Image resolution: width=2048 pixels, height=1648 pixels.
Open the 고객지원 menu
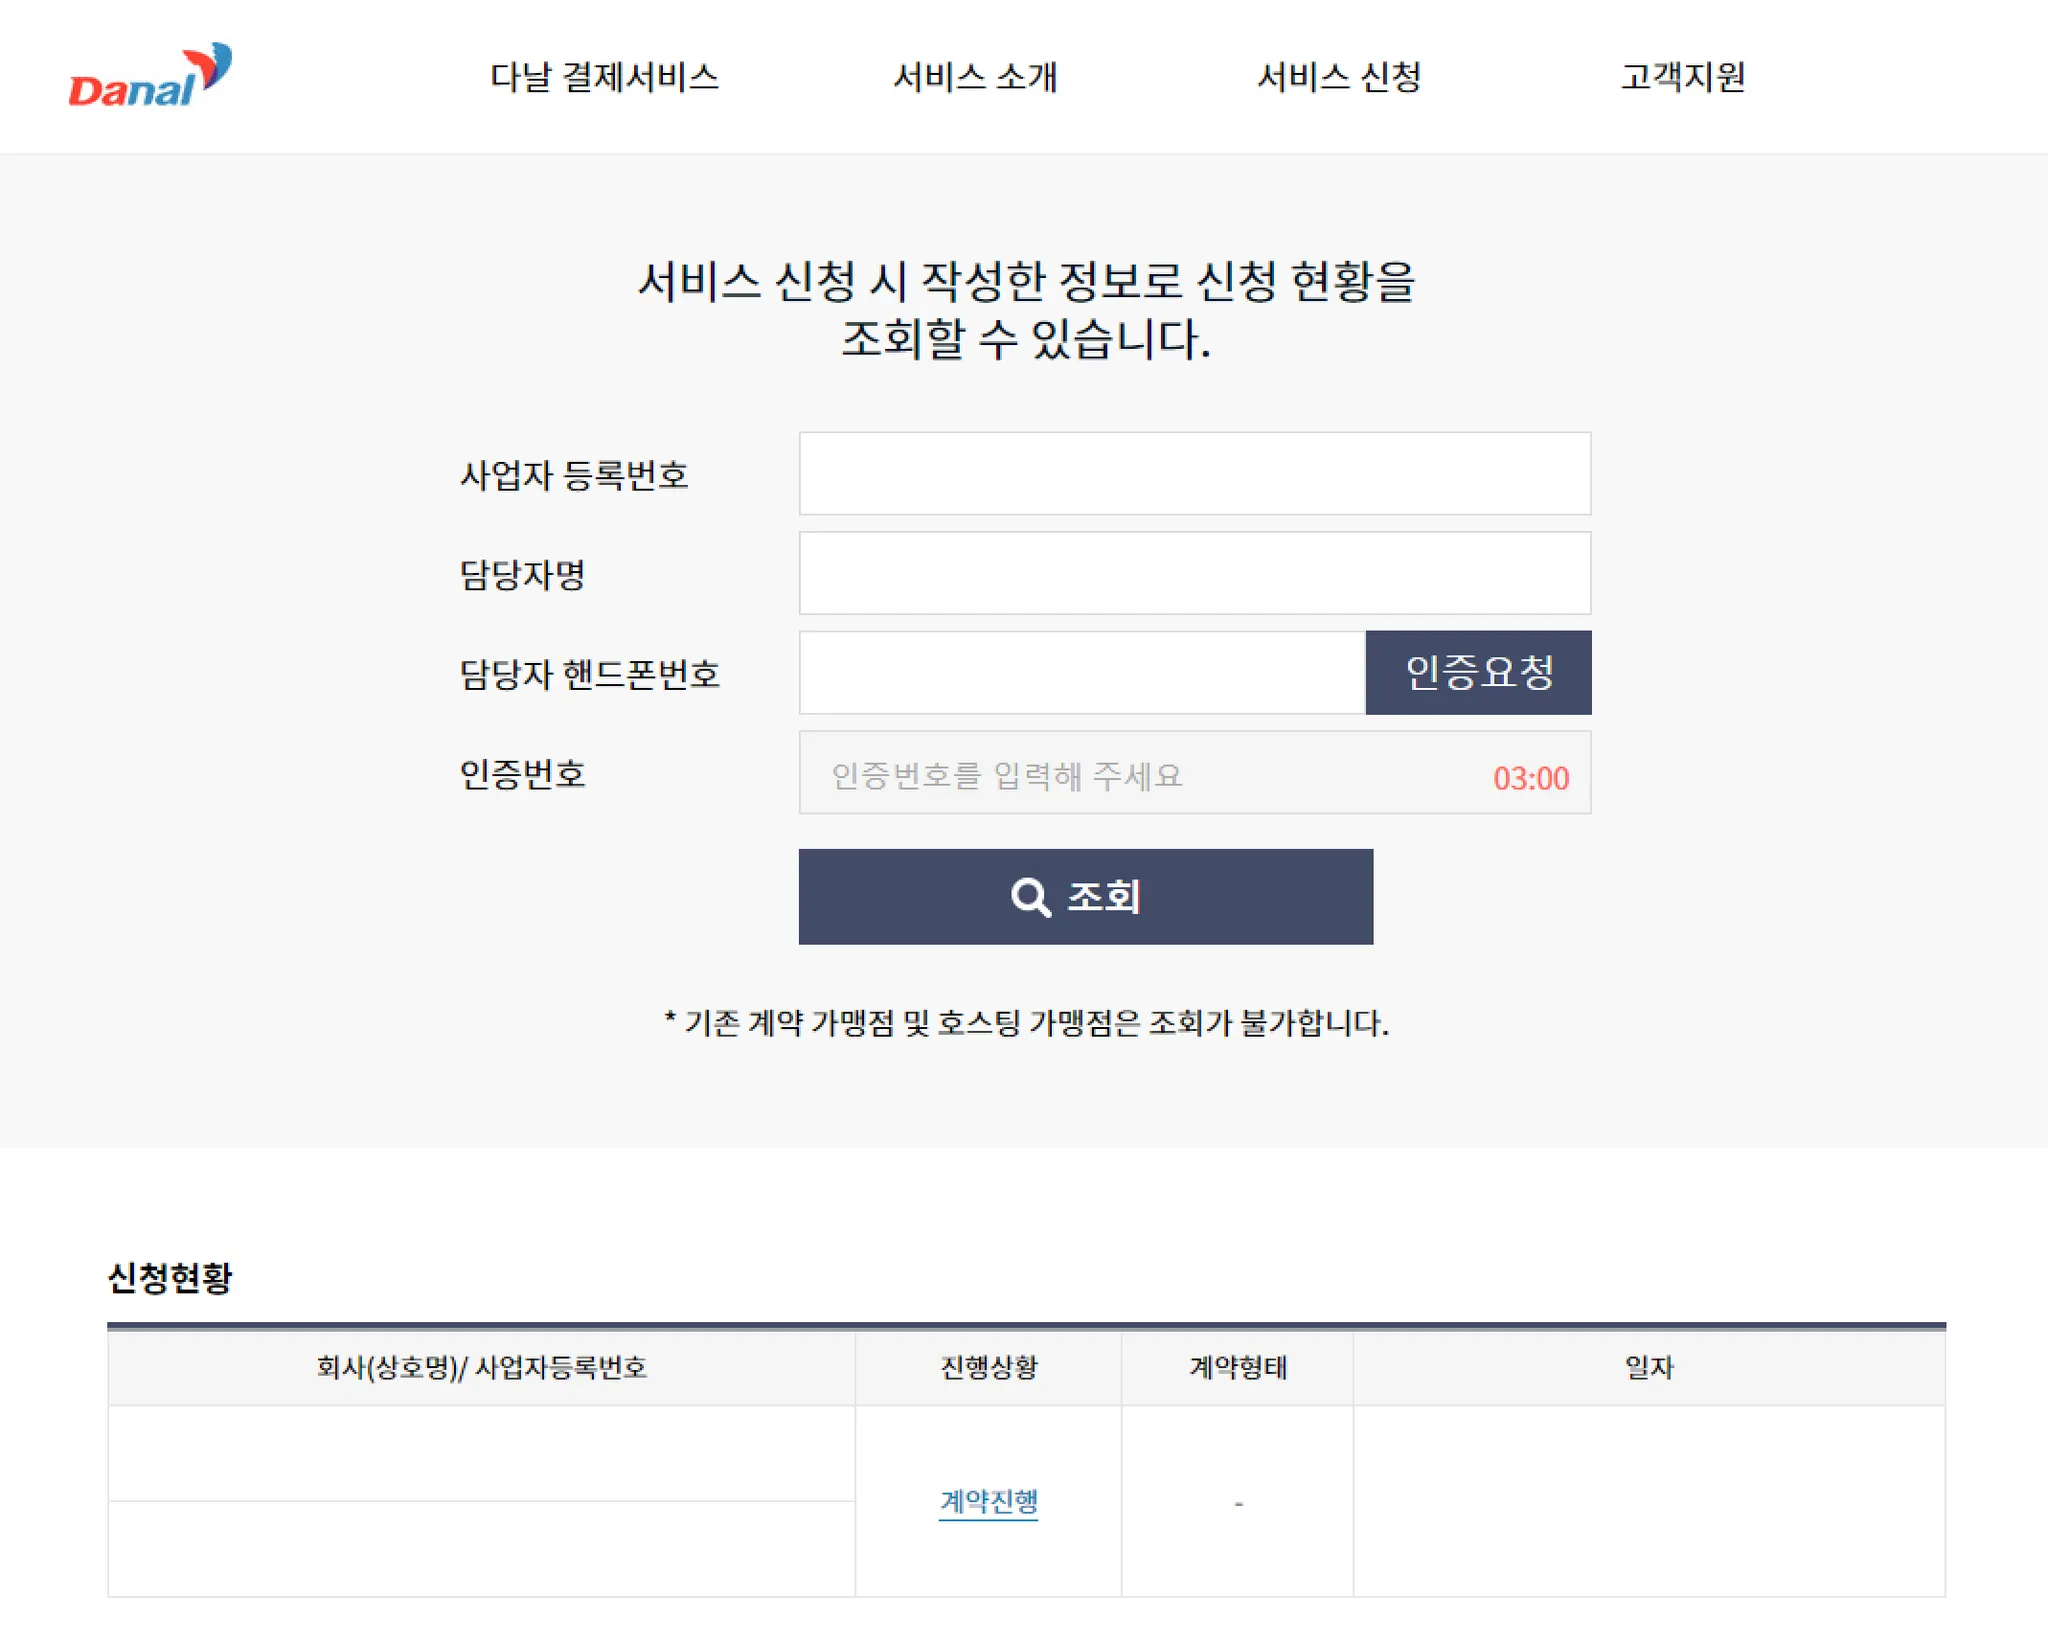tap(1683, 77)
